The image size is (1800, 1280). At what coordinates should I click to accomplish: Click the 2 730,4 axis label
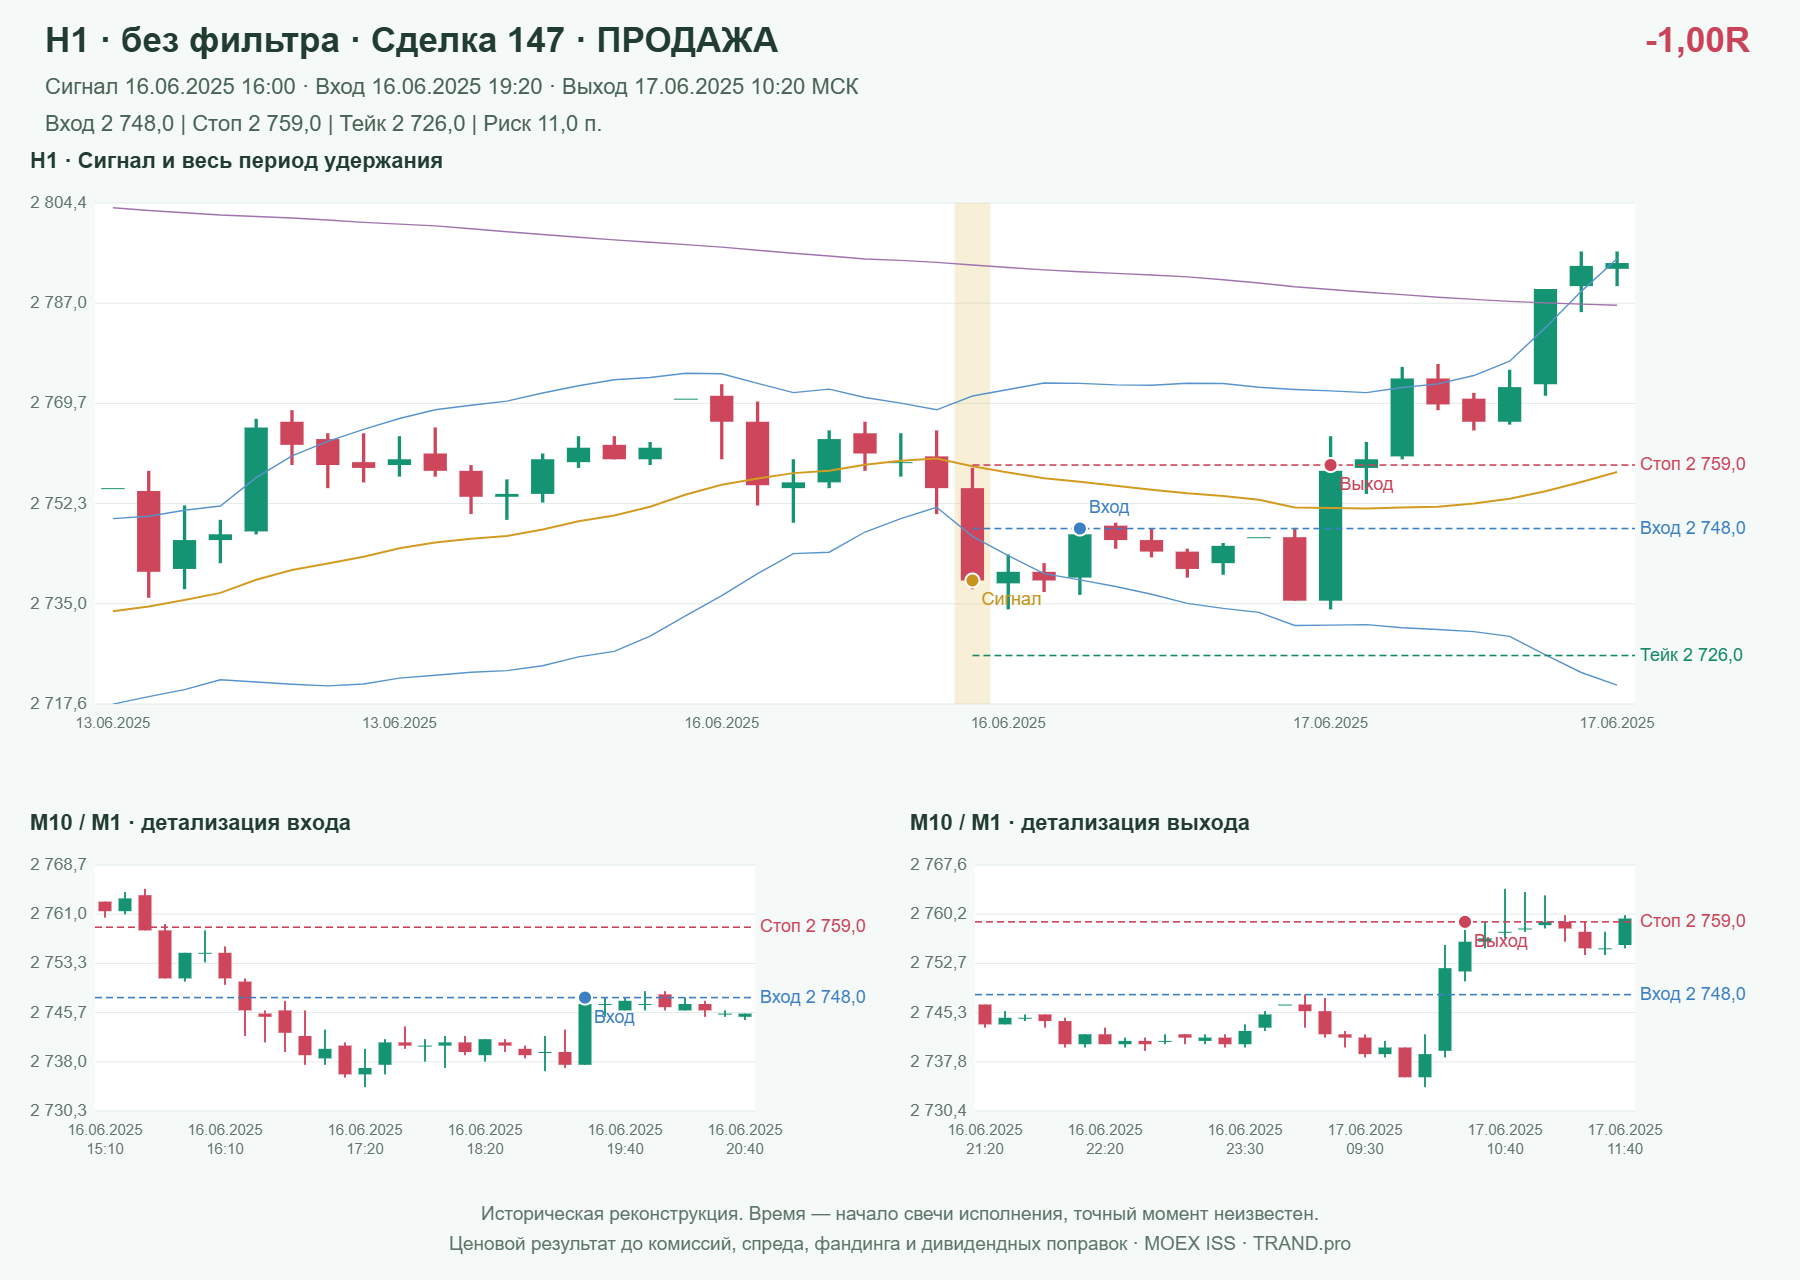(x=938, y=1111)
